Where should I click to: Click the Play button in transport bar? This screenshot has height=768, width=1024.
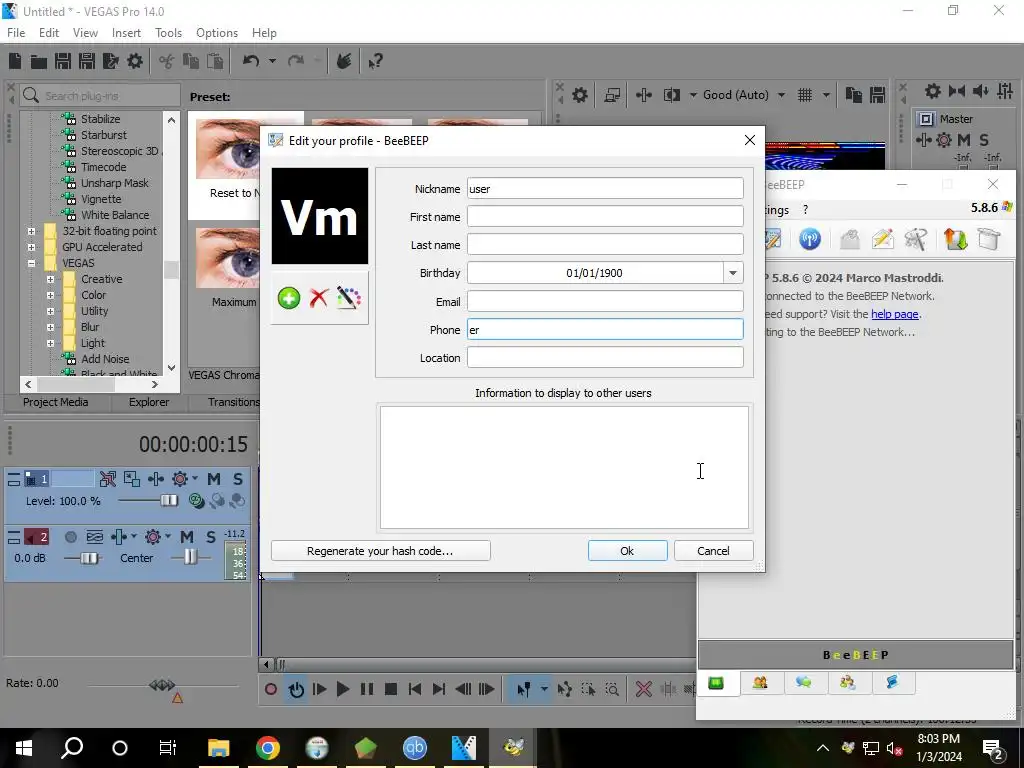tap(343, 689)
